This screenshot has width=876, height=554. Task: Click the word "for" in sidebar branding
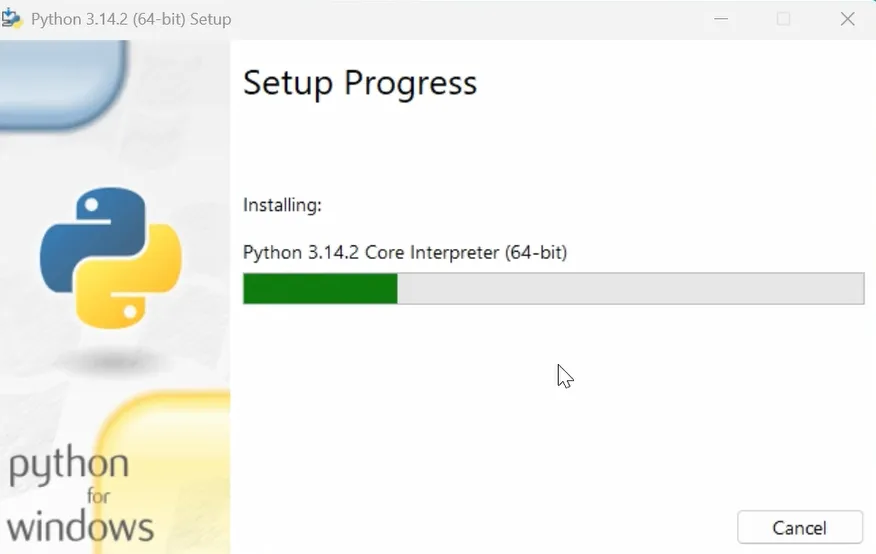pyautogui.click(x=97, y=496)
